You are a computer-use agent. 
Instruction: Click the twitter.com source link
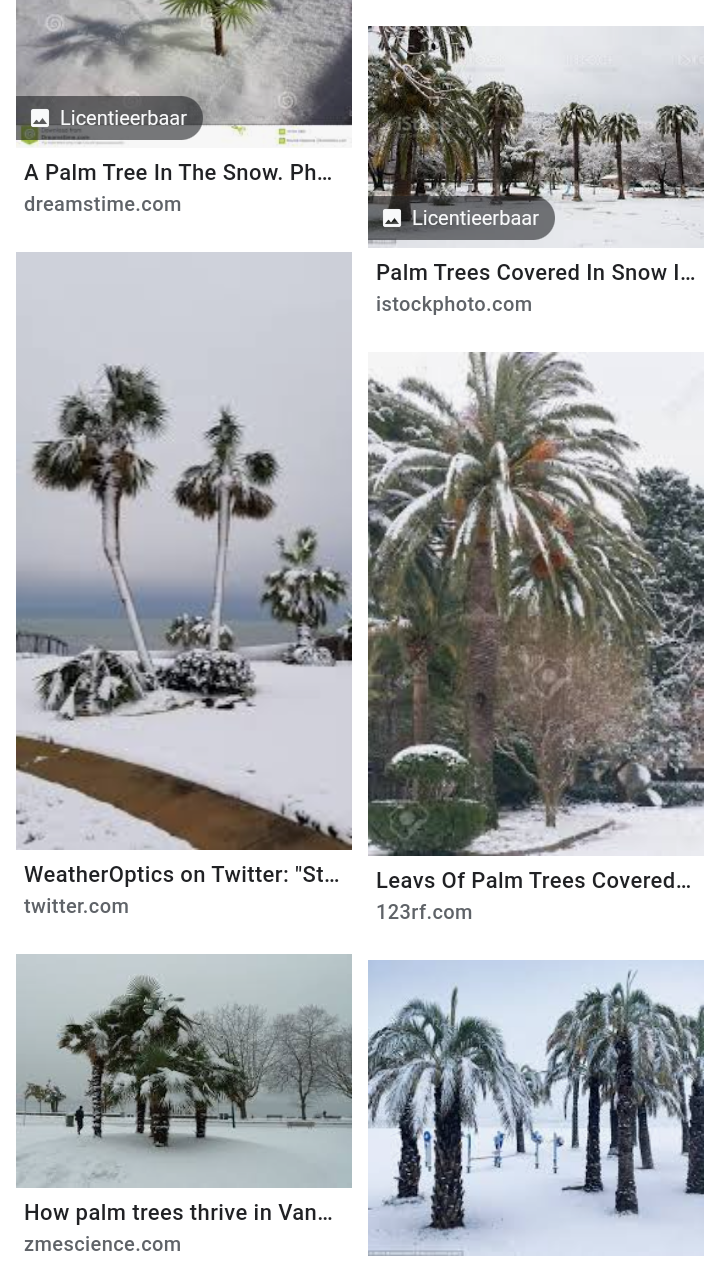pyautogui.click(x=77, y=906)
